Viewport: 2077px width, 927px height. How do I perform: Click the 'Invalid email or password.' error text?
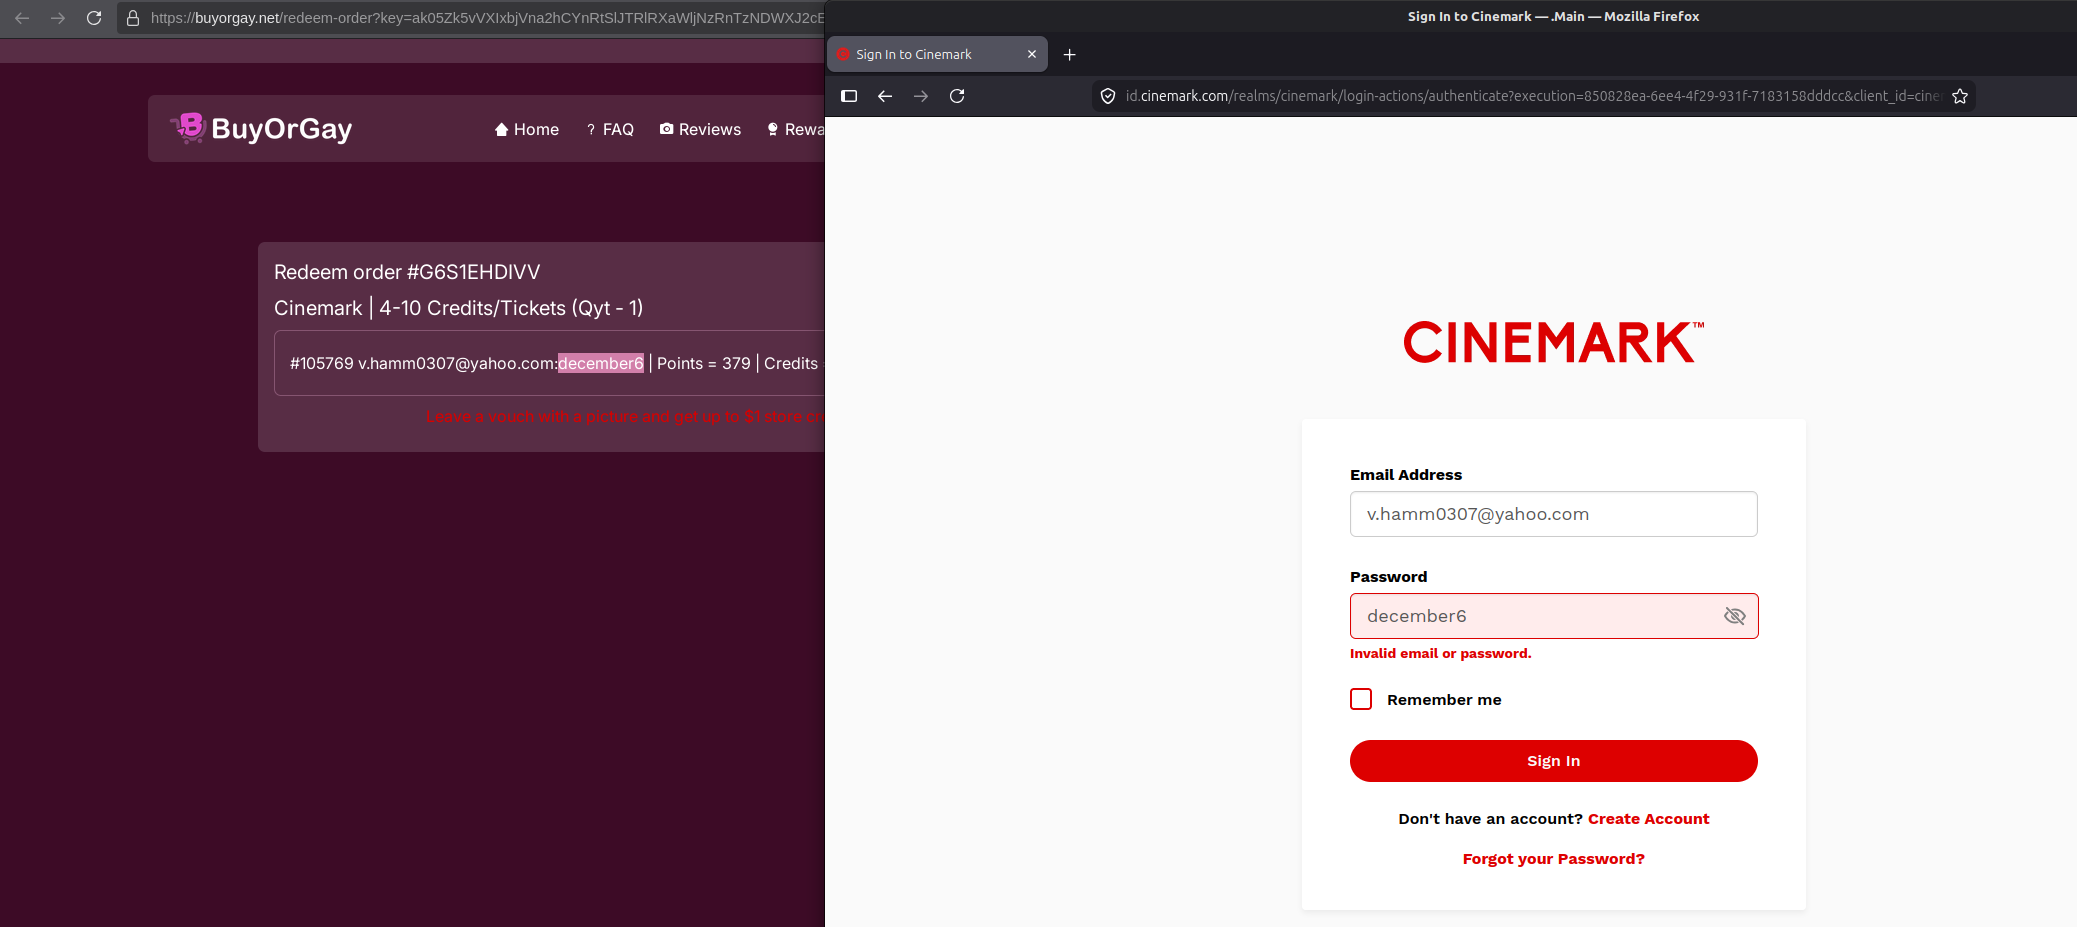(1440, 653)
